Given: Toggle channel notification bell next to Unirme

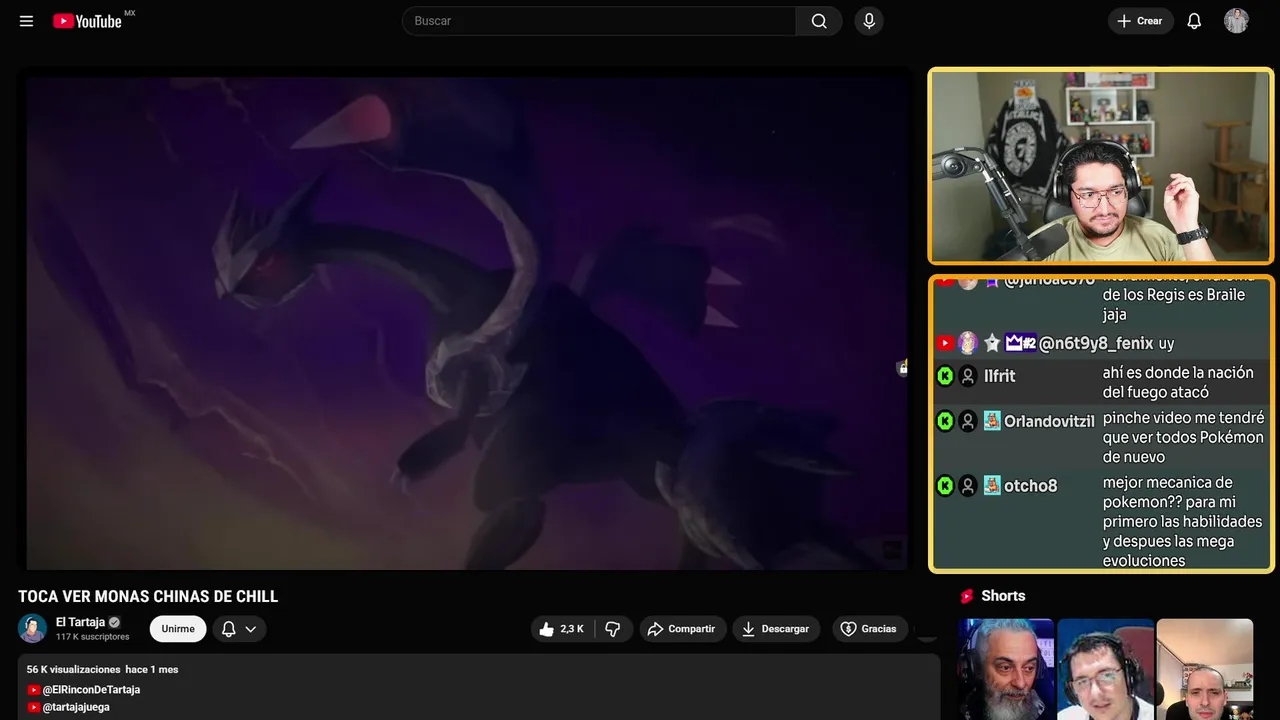Looking at the screenshot, I should click(x=229, y=629).
